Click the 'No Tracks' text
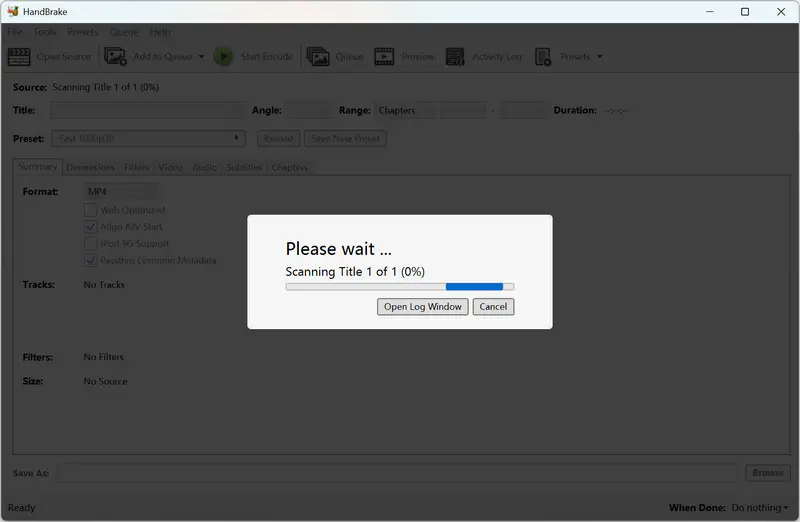 click(104, 285)
